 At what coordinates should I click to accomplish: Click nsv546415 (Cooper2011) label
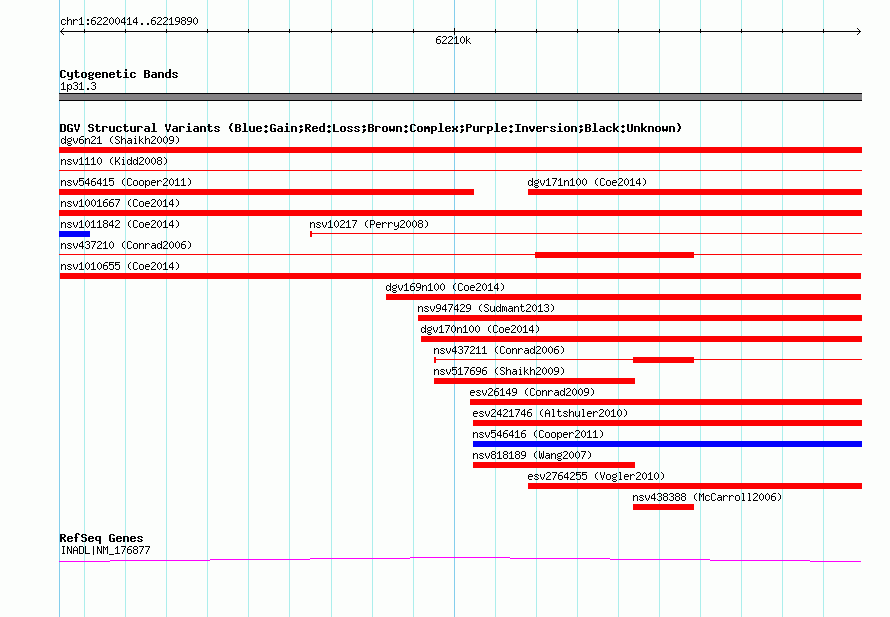126,182
